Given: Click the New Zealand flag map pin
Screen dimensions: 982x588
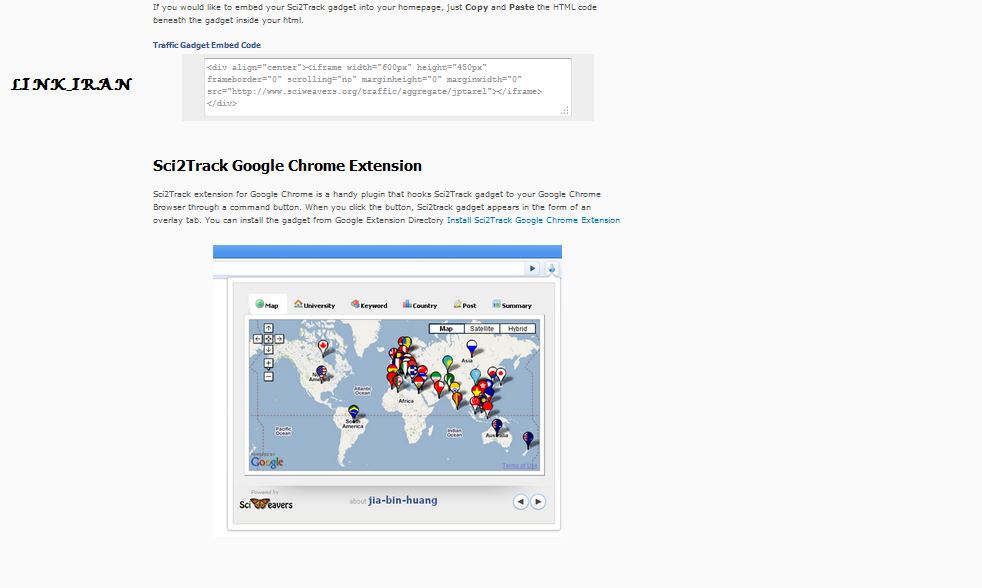Looking at the screenshot, I should pos(529,440).
